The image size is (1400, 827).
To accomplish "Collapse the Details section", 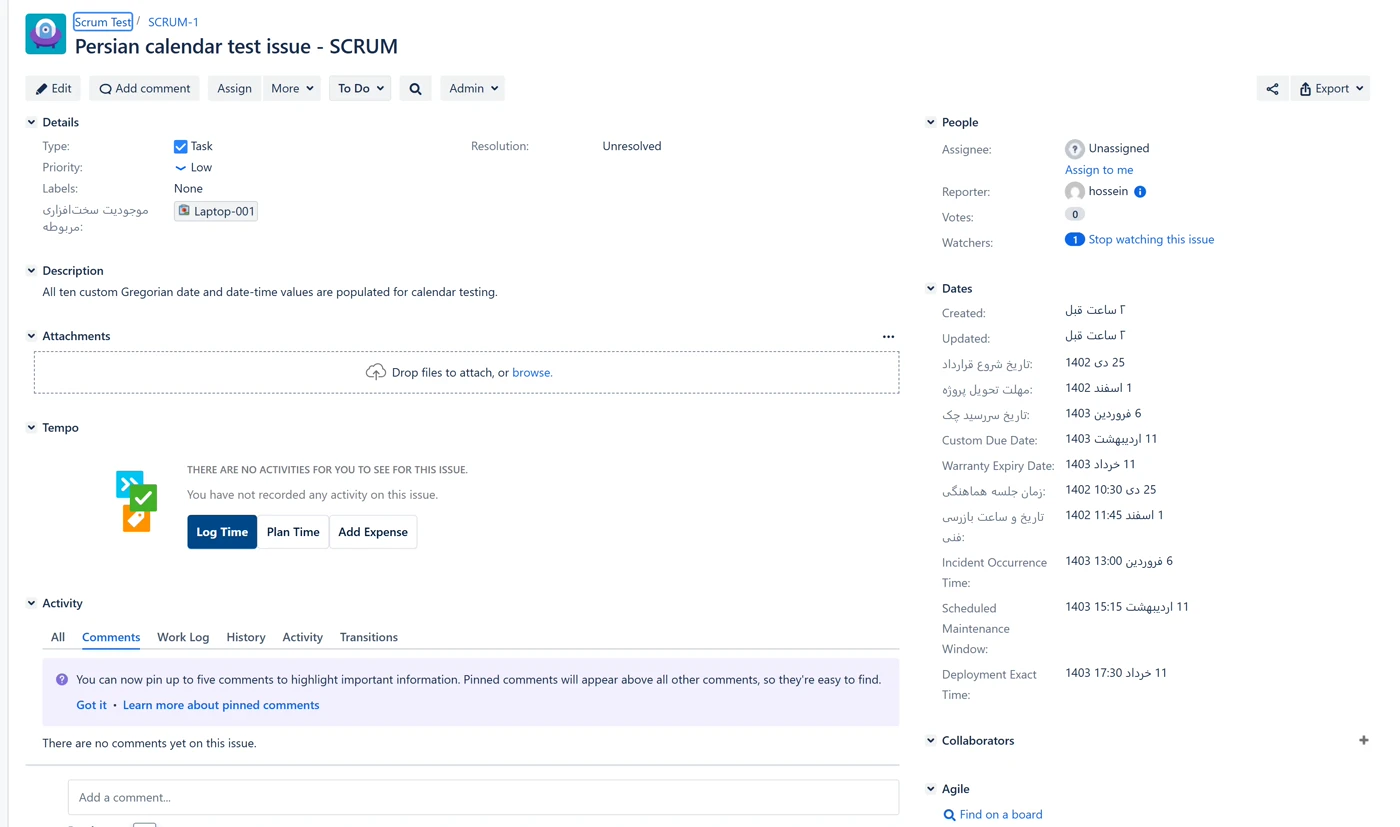I will click(x=31, y=122).
